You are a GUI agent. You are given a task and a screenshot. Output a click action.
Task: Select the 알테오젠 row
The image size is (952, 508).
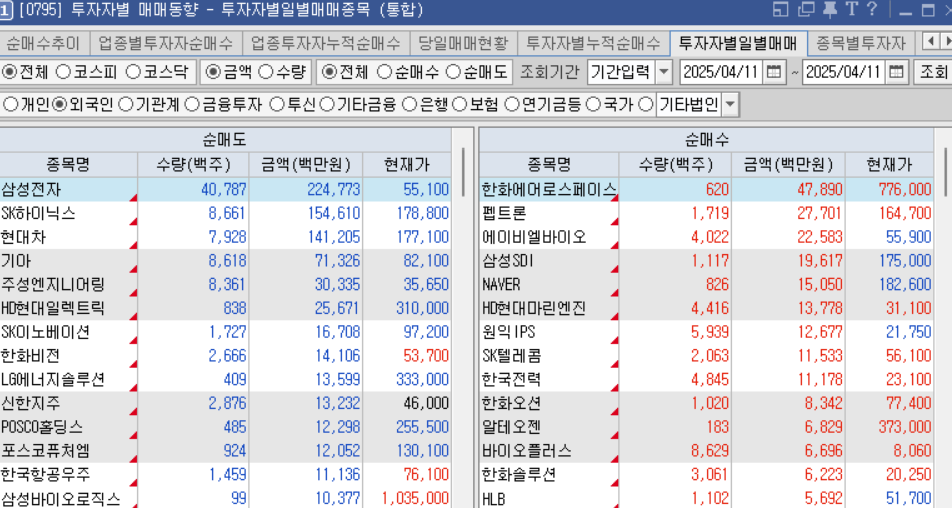tap(706, 427)
